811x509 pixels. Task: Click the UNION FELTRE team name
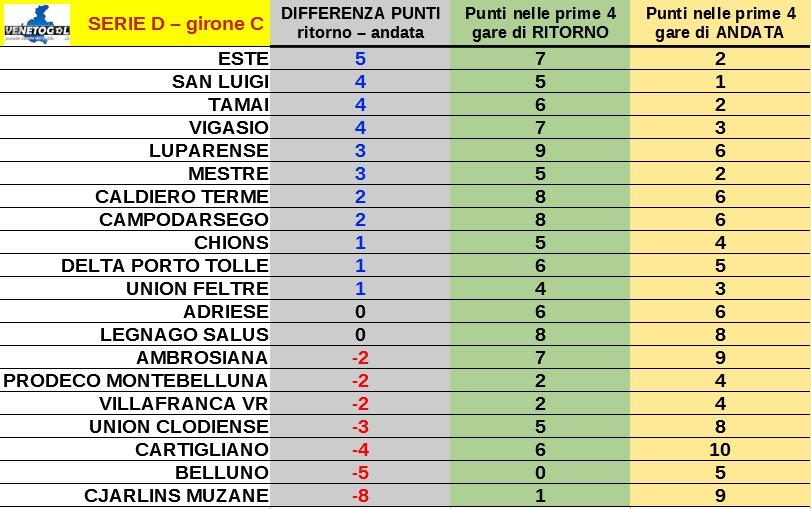coord(198,289)
